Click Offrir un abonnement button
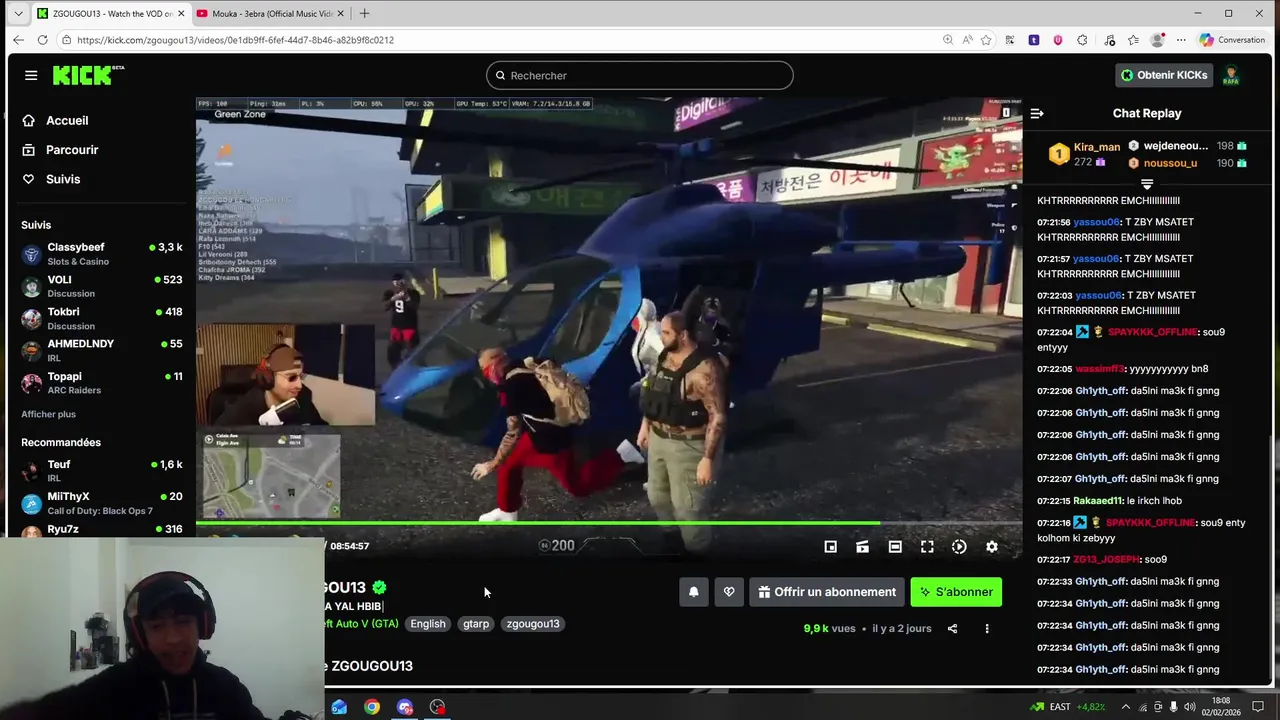 [x=827, y=592]
